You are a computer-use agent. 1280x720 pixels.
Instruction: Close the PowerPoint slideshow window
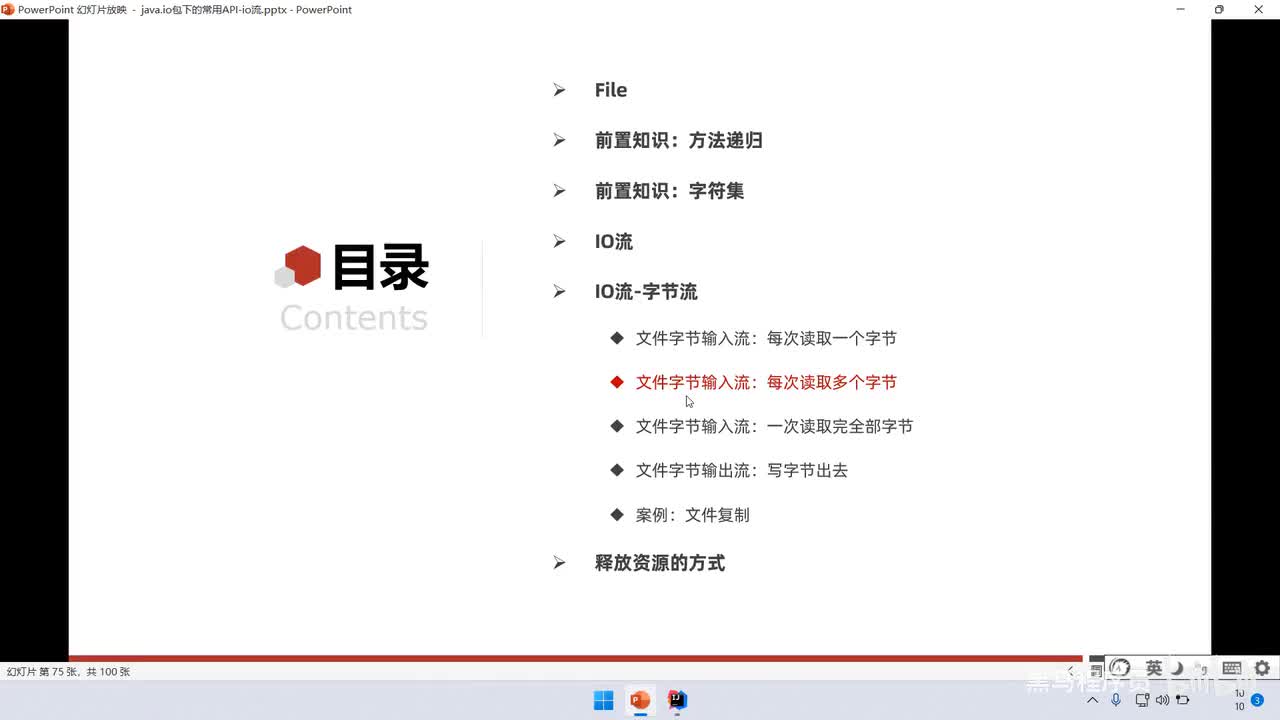click(x=1259, y=9)
